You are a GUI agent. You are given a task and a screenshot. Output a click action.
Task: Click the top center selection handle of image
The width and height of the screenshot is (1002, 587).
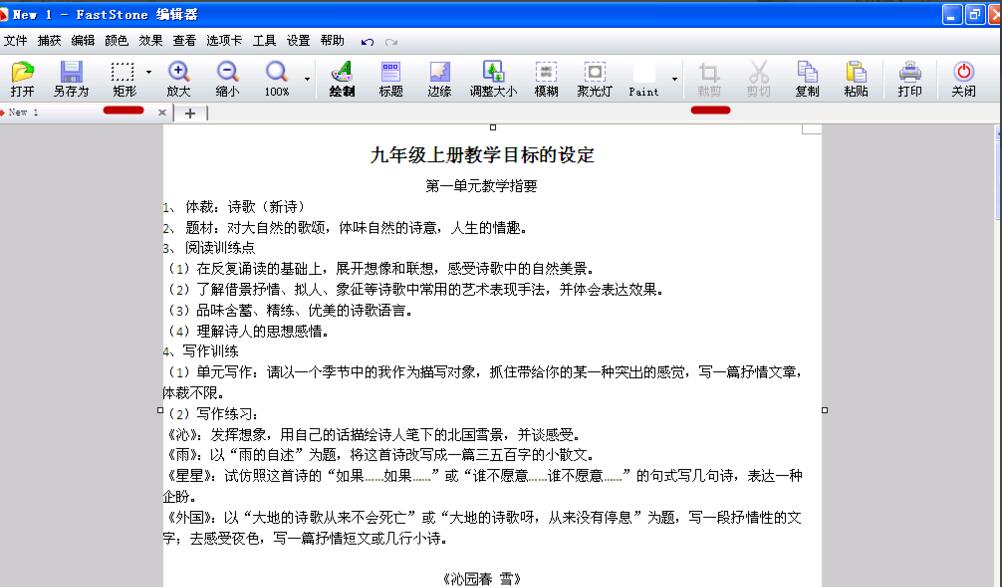(493, 128)
